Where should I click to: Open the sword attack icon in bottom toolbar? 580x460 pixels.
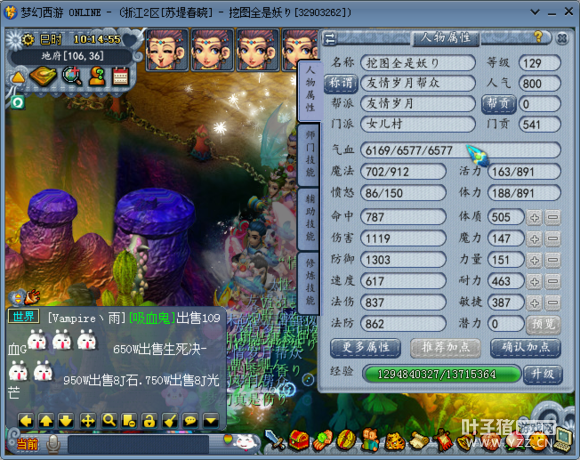click(274, 440)
